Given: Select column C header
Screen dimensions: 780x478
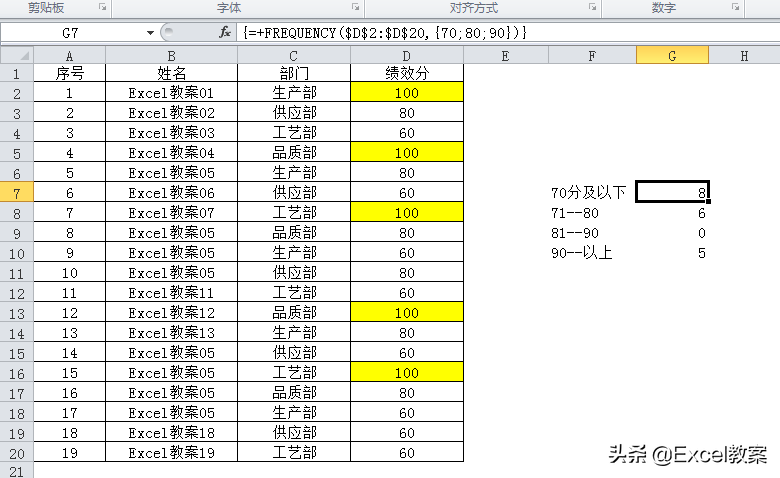Looking at the screenshot, I should pyautogui.click(x=294, y=55).
